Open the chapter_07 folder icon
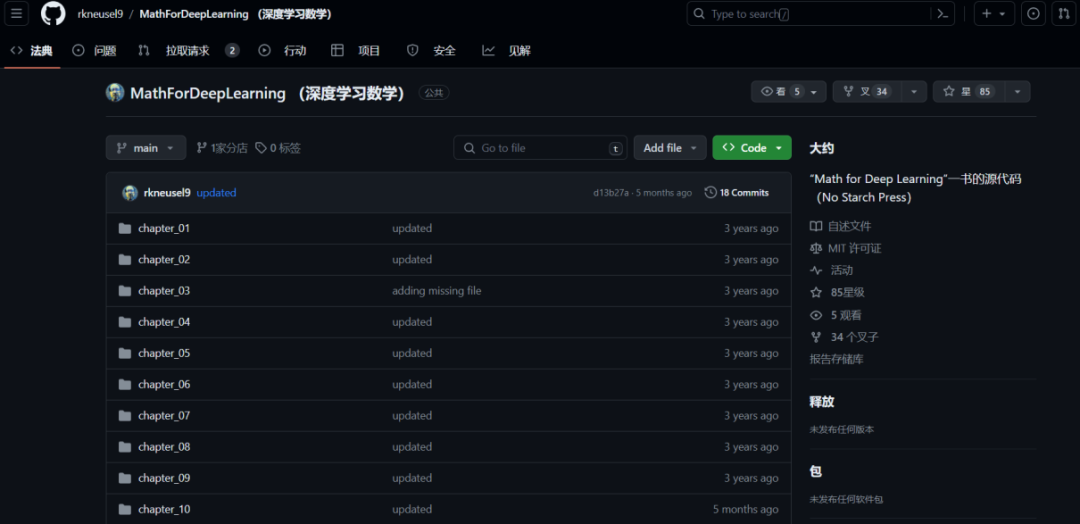Viewport: 1080px width, 524px height. pos(125,416)
